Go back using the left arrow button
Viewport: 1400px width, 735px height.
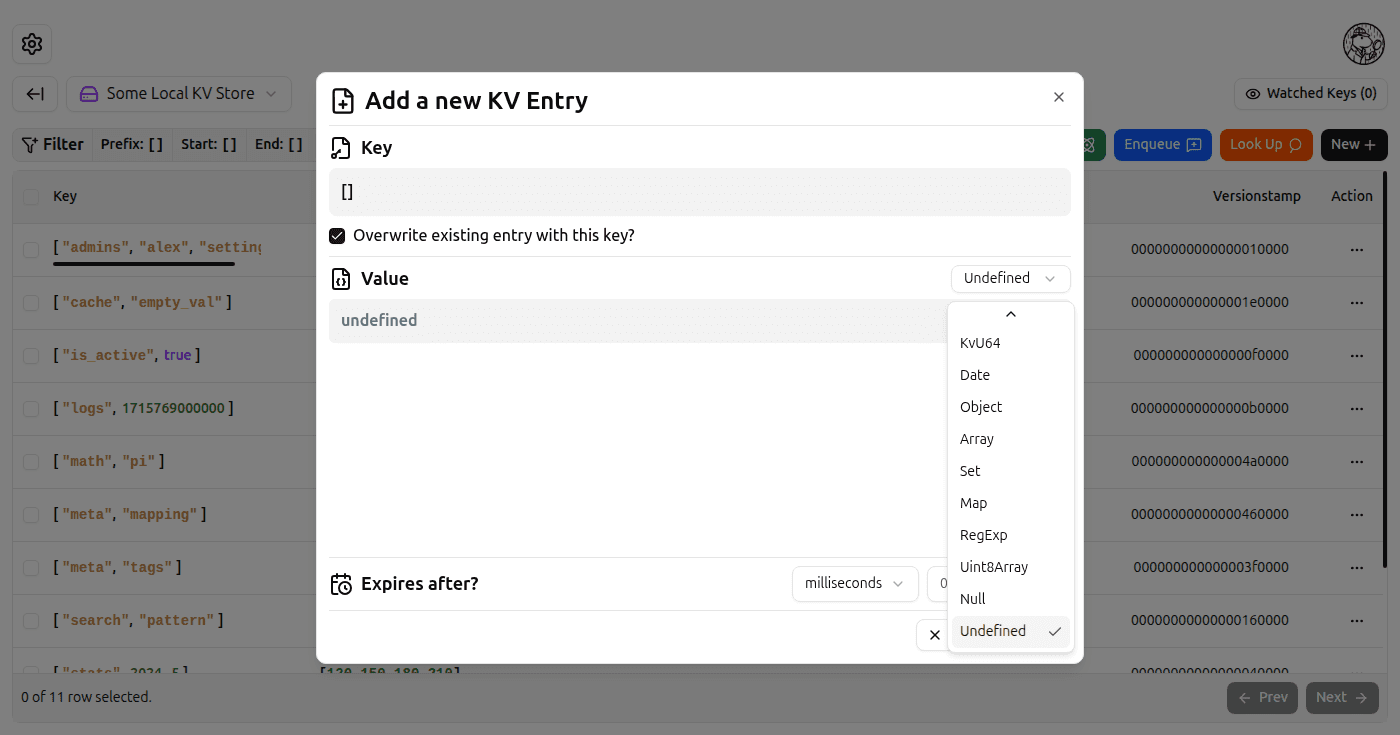35,94
